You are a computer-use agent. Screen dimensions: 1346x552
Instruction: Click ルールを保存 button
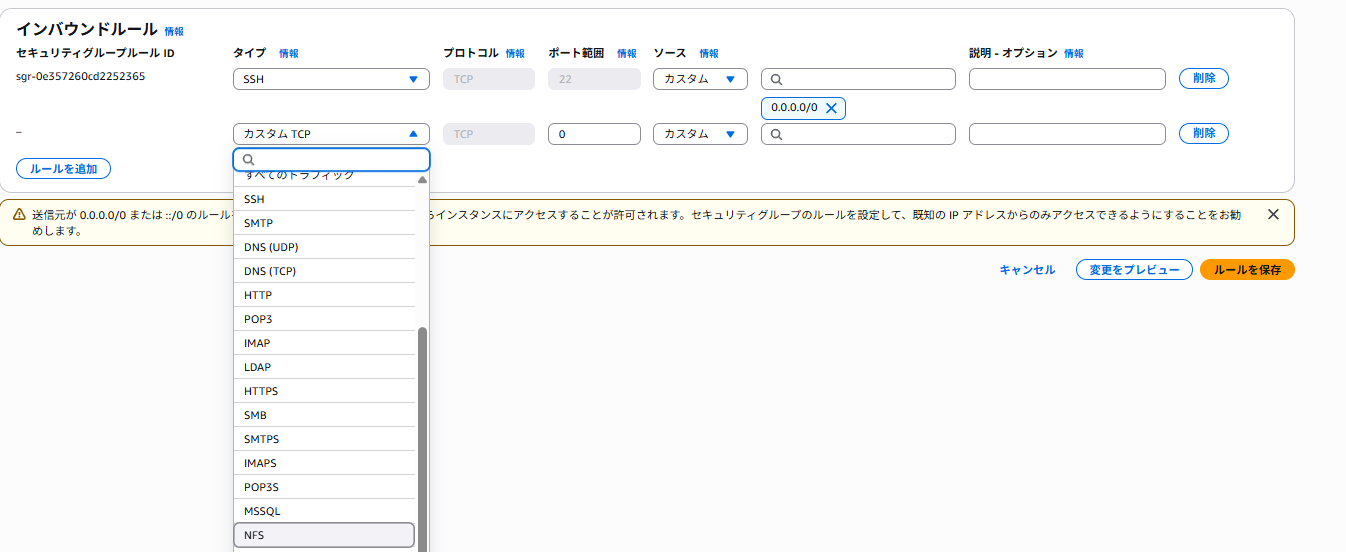1247,270
